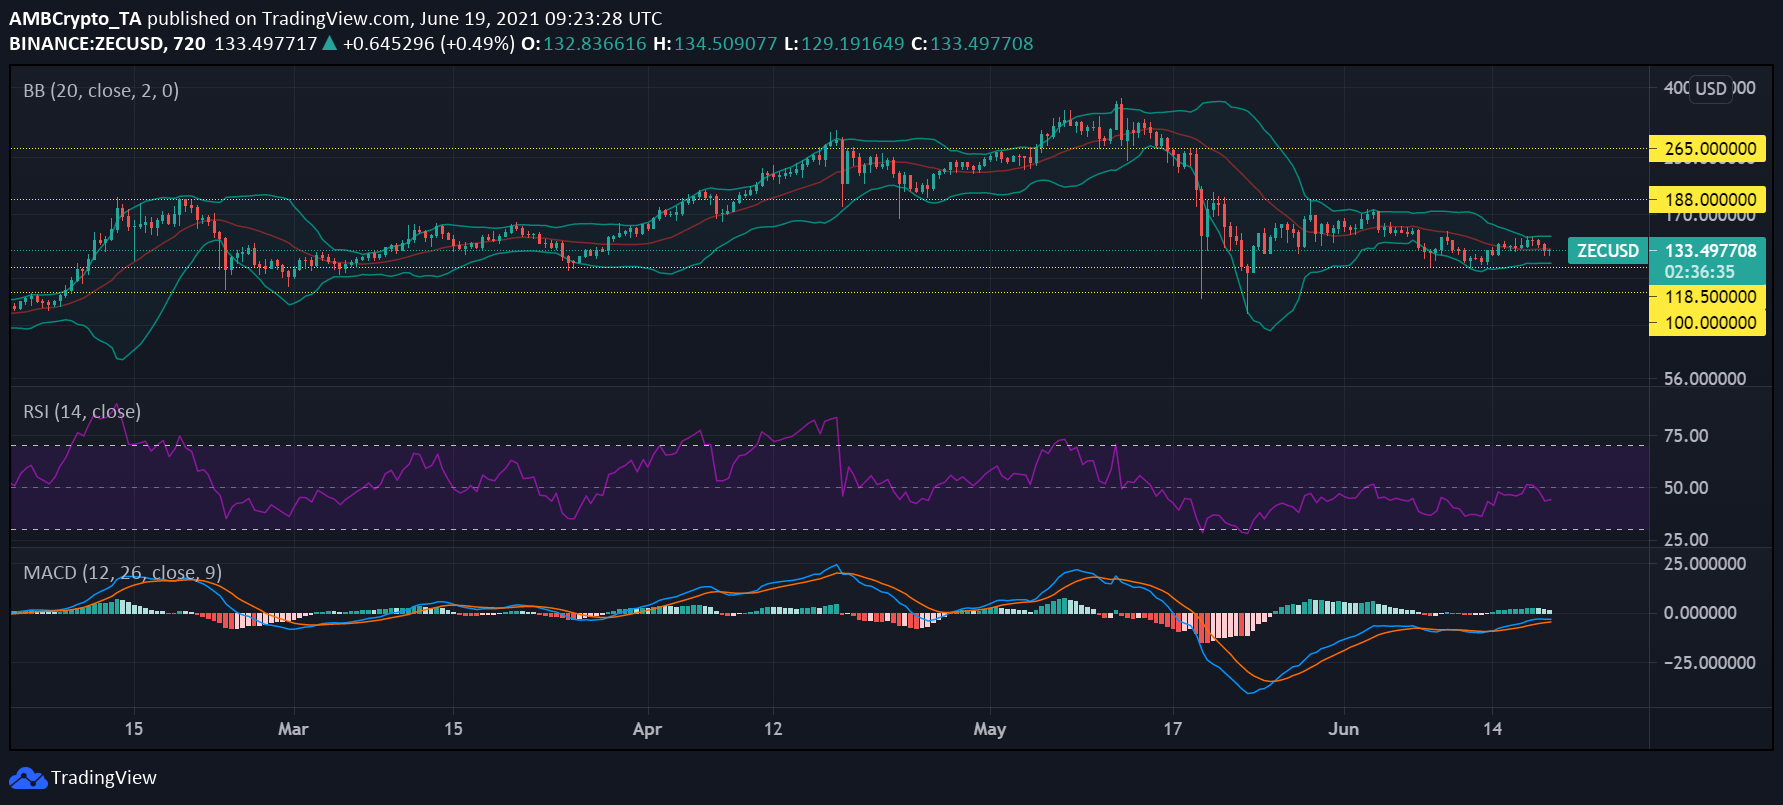Click the Mar marker on time axis
1783x805 pixels.
tap(293, 729)
